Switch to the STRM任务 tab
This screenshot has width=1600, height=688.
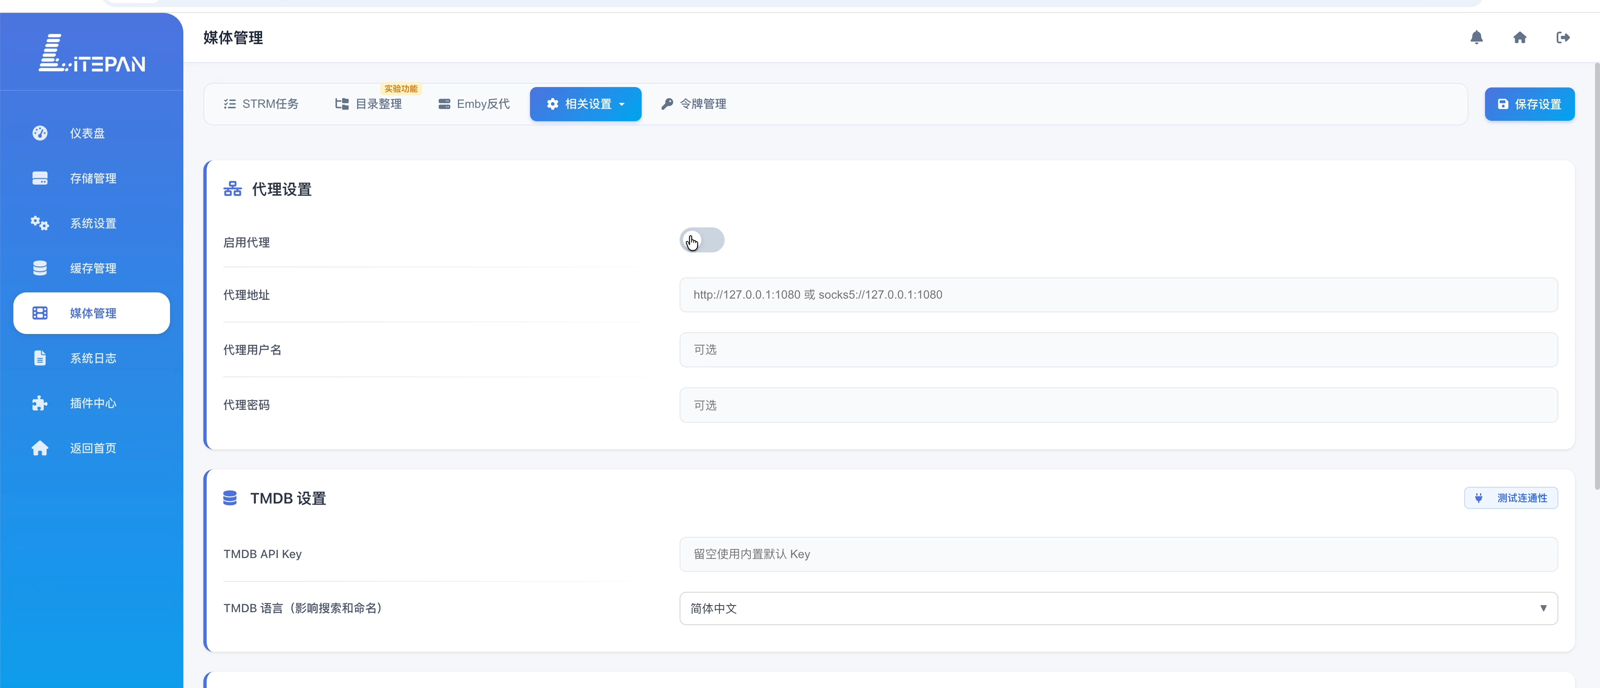[261, 104]
